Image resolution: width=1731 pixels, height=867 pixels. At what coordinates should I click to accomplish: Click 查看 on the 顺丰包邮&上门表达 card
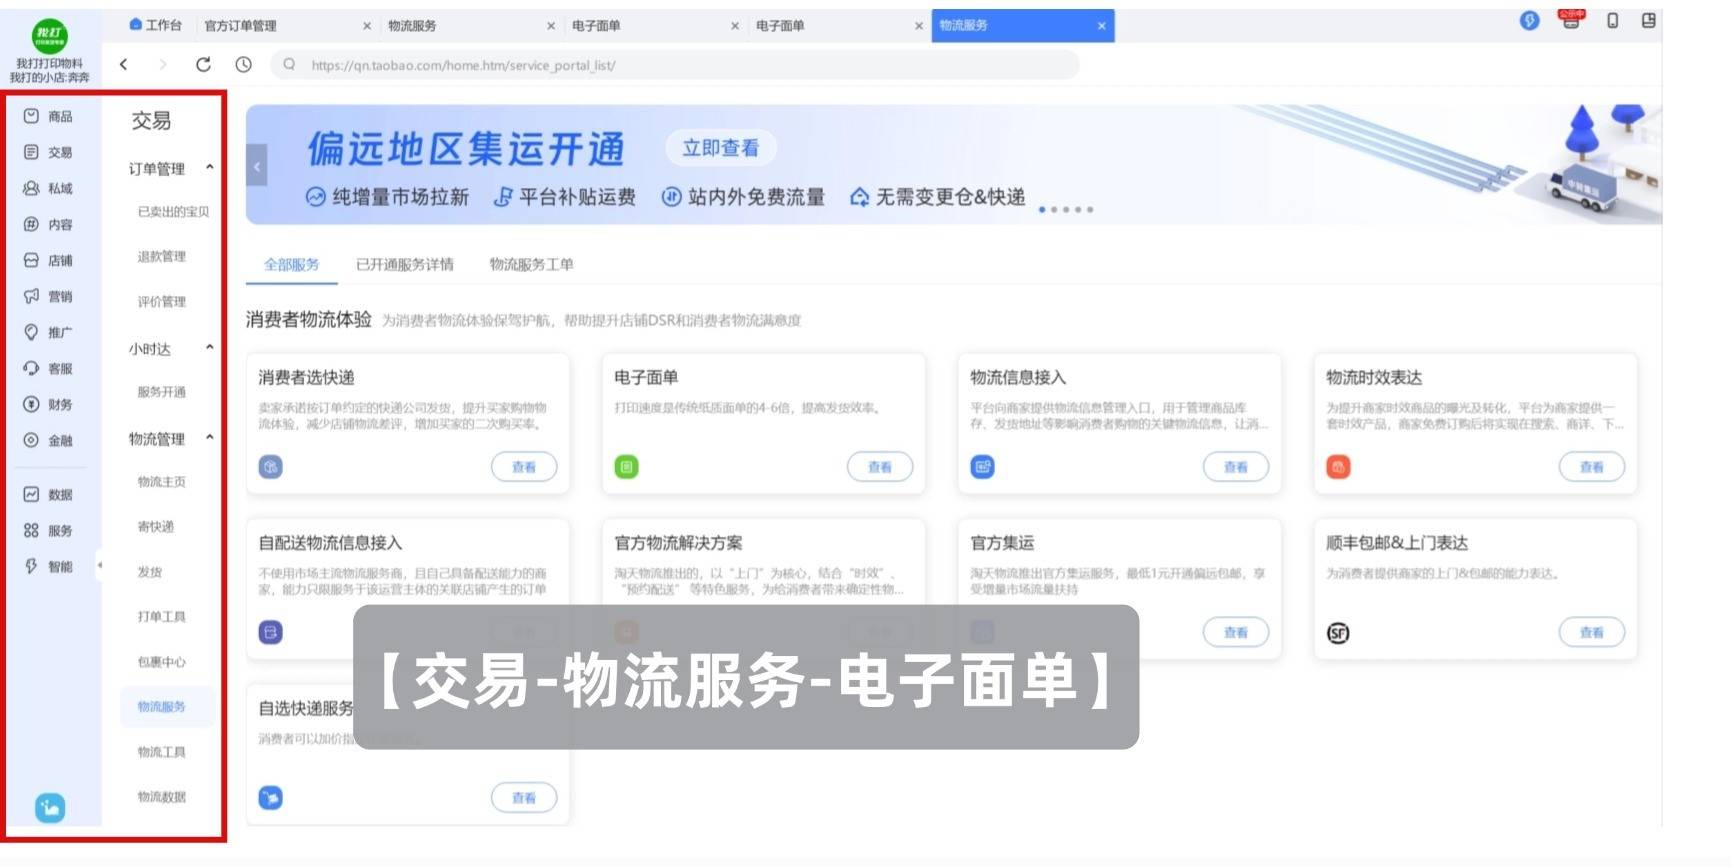[1592, 632]
